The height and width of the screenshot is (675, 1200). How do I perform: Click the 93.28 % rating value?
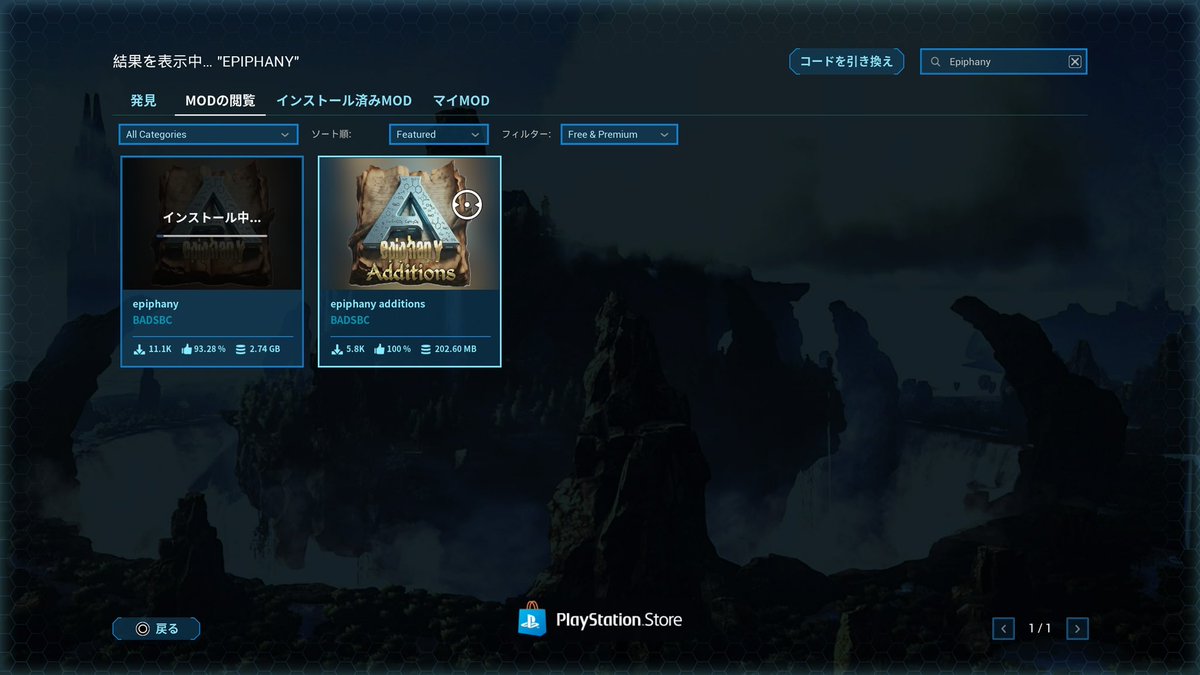pos(211,350)
